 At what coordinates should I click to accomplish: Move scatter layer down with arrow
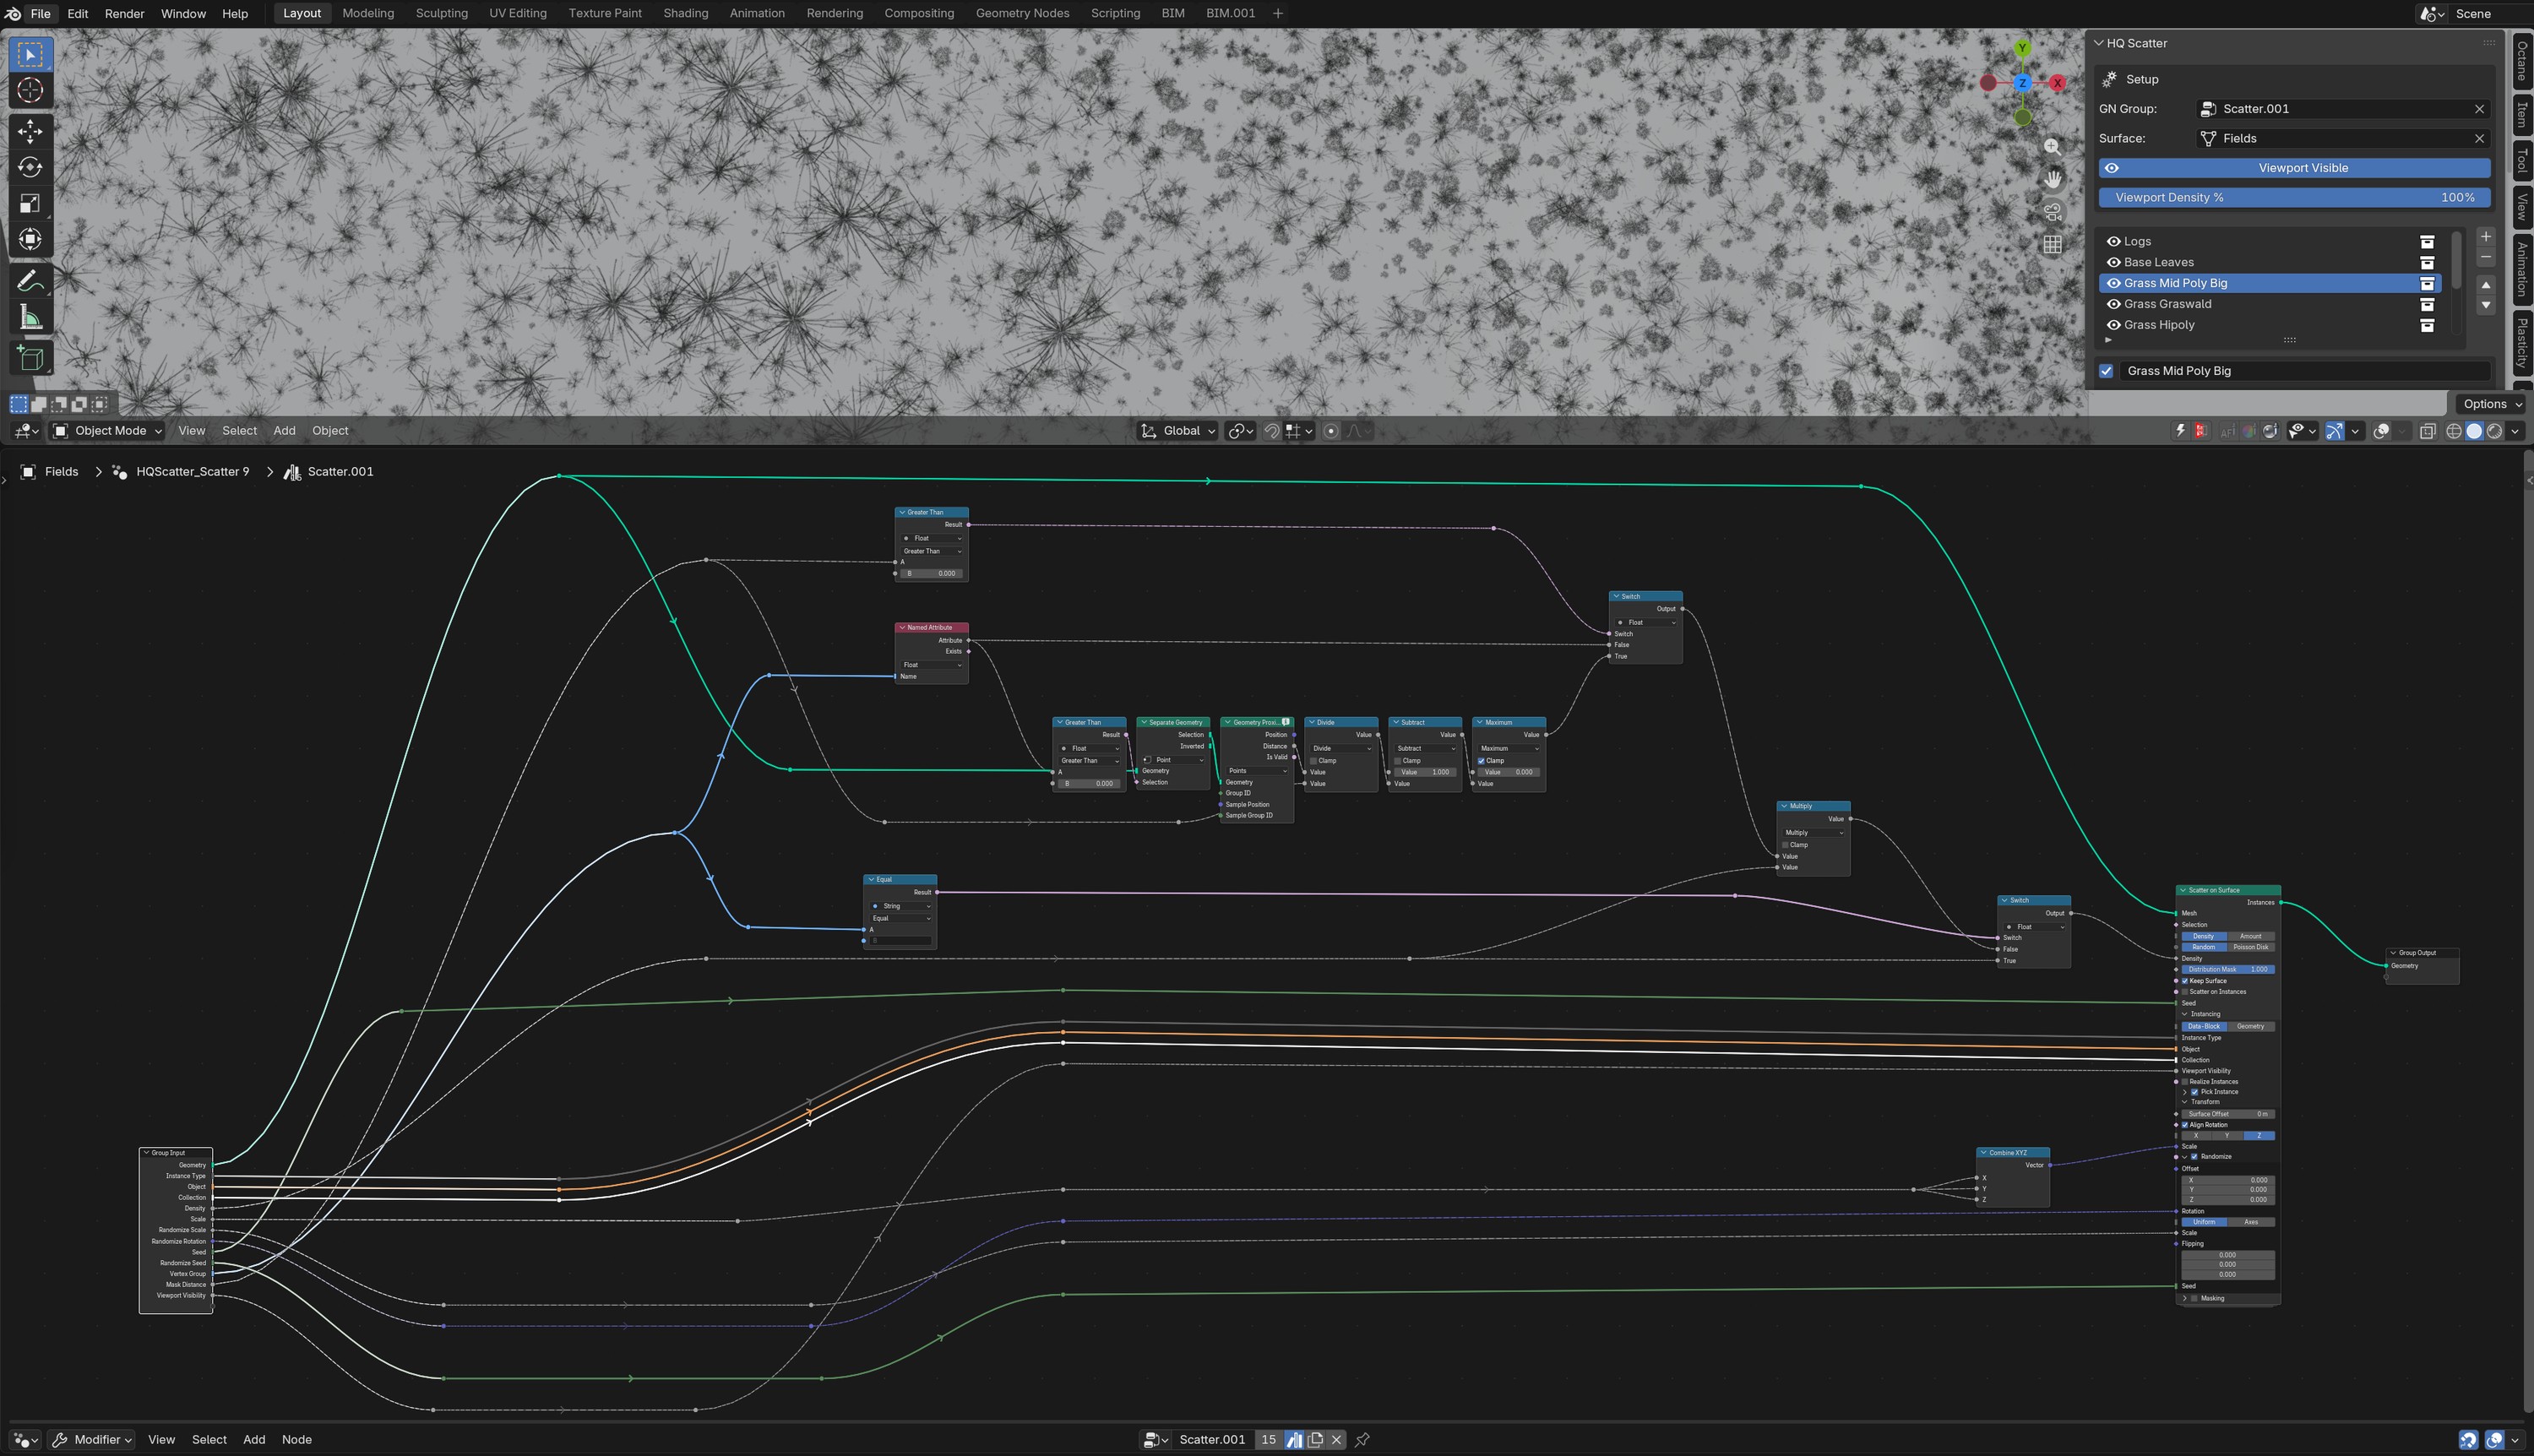pyautogui.click(x=2486, y=305)
